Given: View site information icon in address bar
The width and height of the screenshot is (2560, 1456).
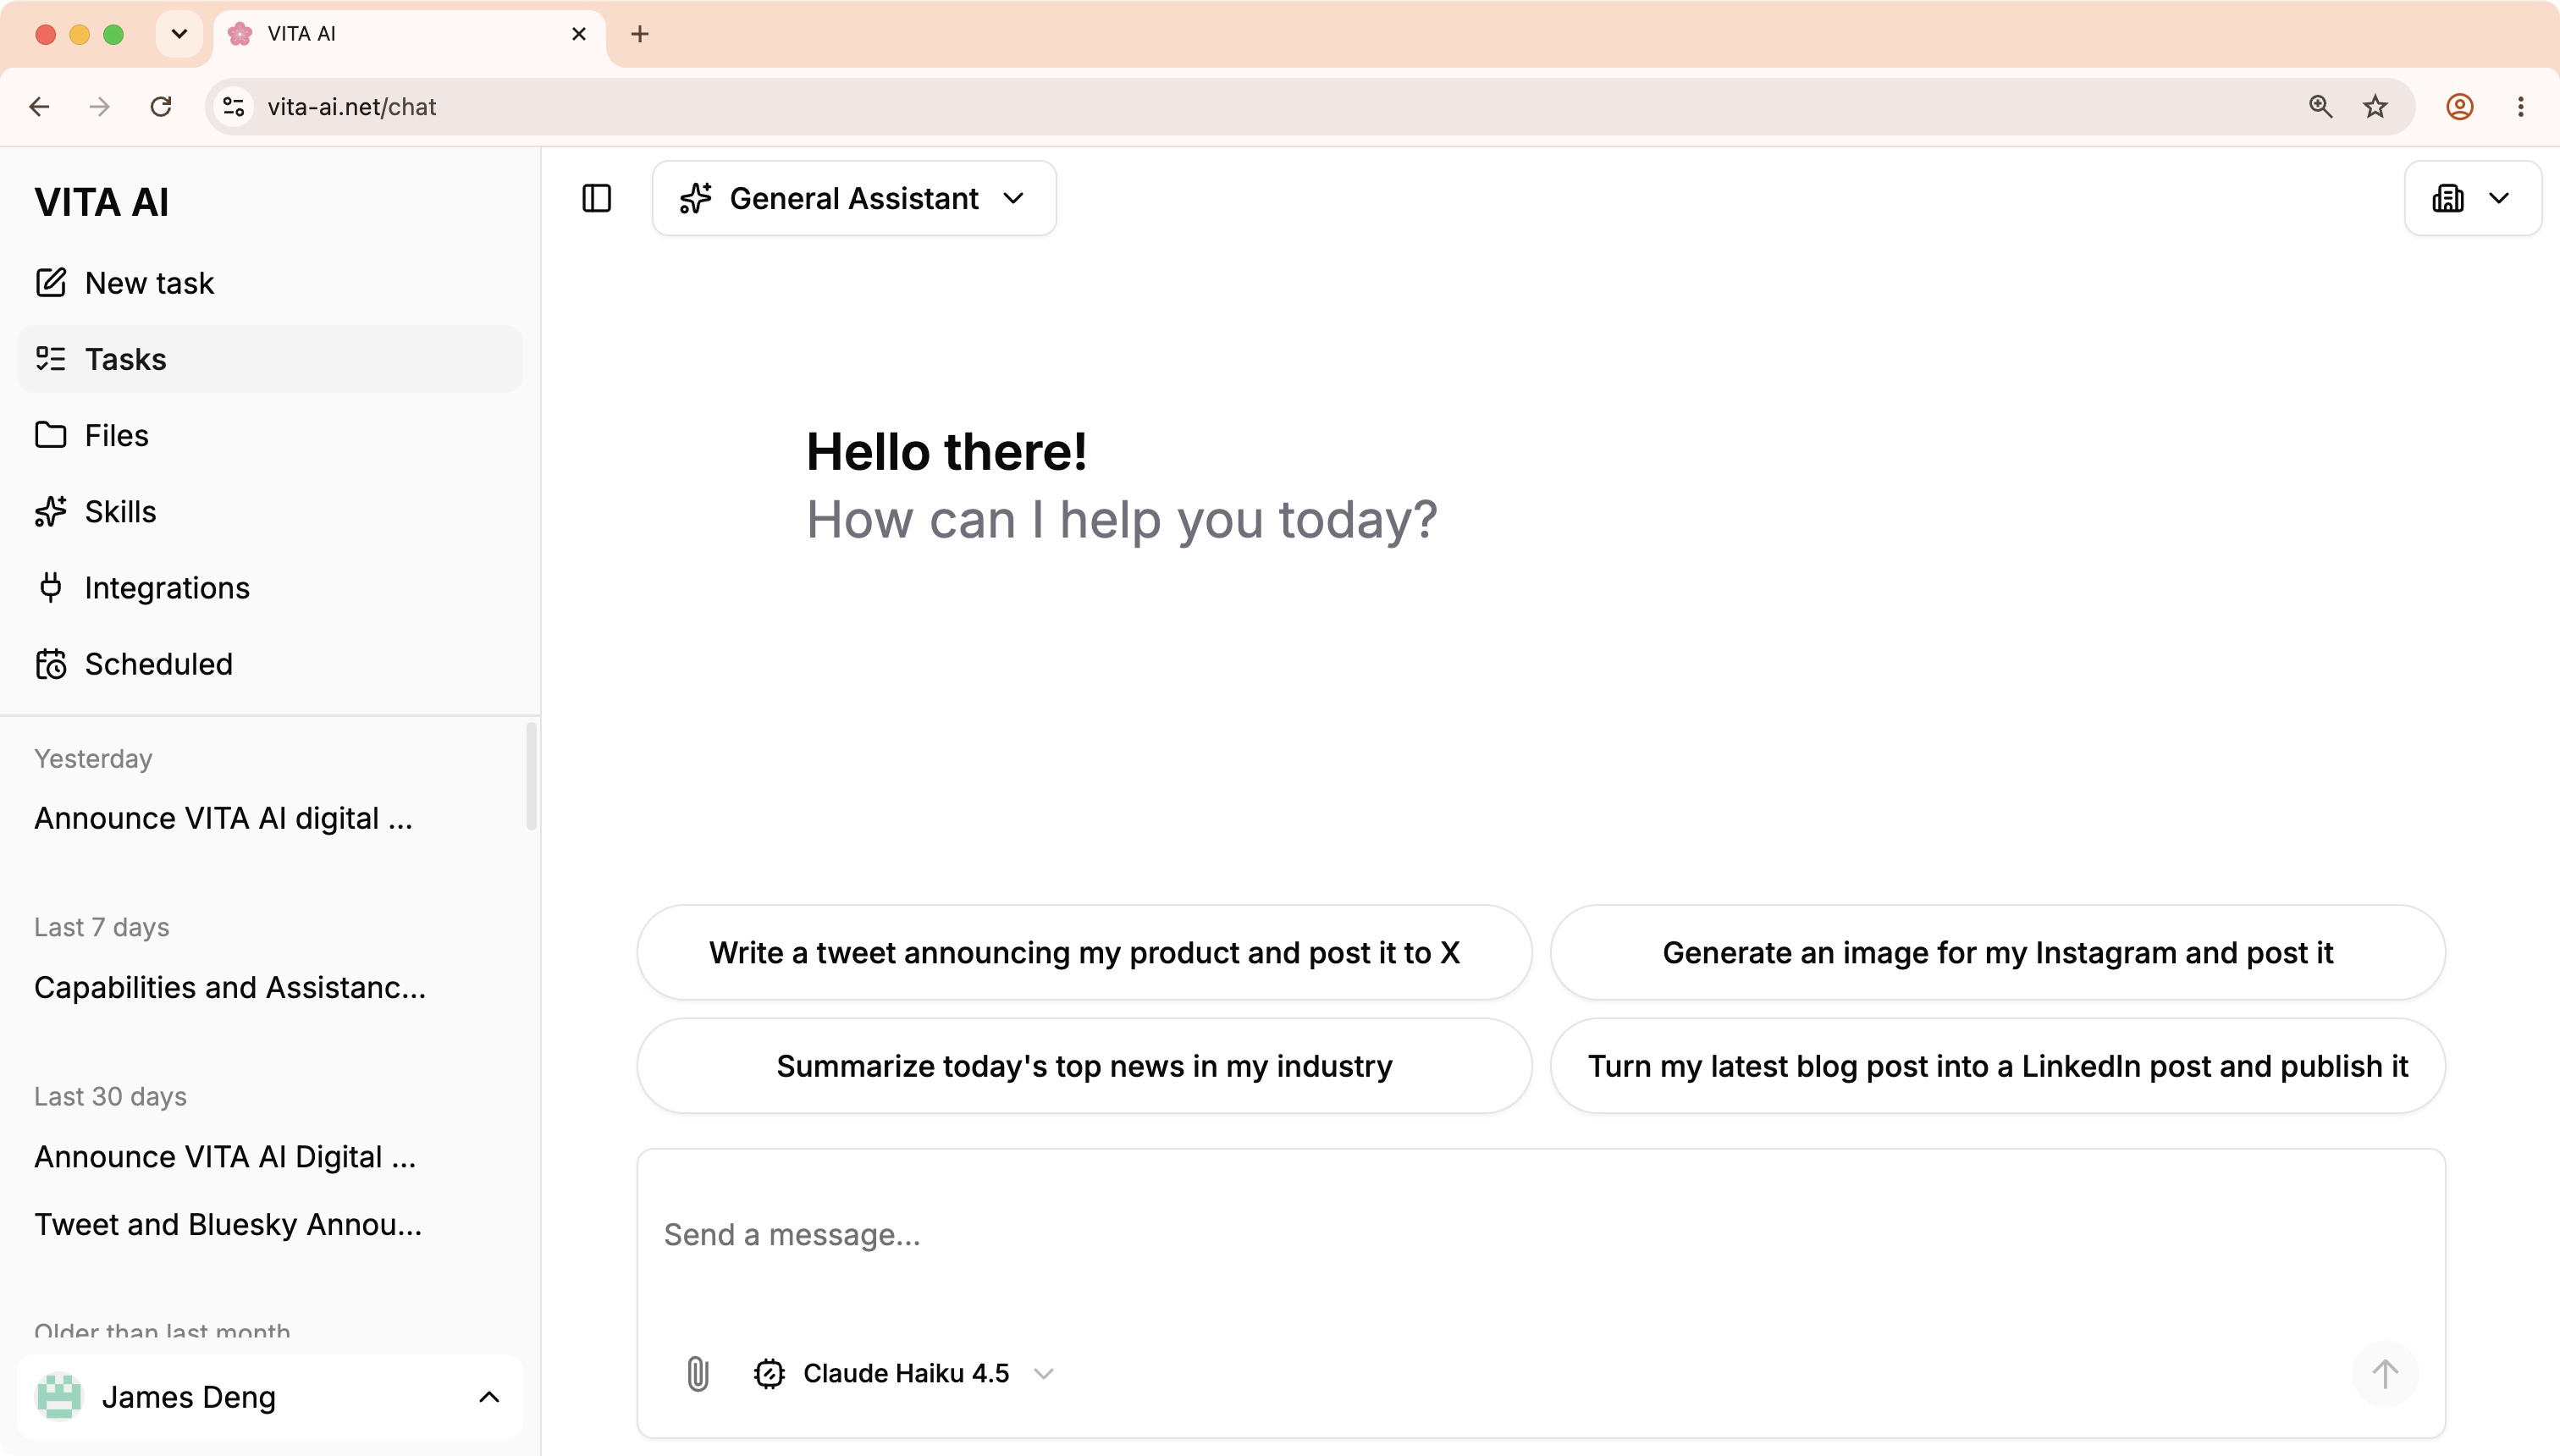Looking at the screenshot, I should coord(233,107).
